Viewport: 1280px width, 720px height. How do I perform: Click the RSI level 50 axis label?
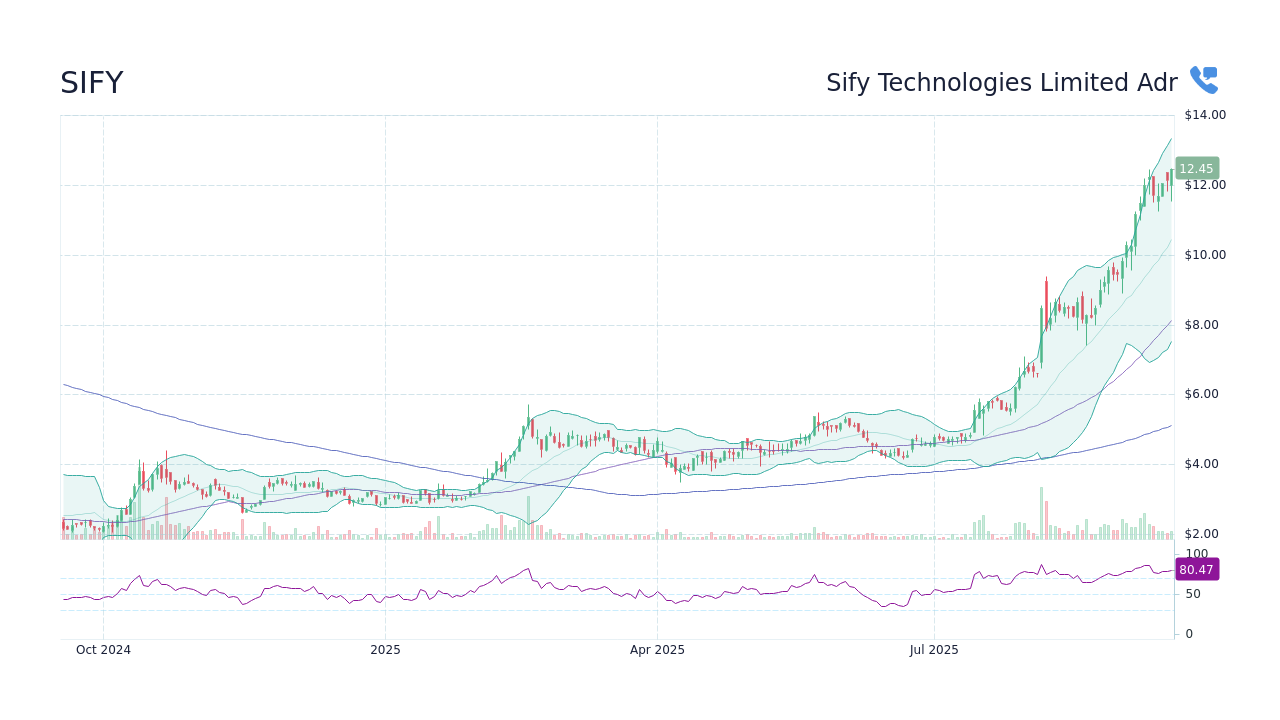click(x=1191, y=594)
